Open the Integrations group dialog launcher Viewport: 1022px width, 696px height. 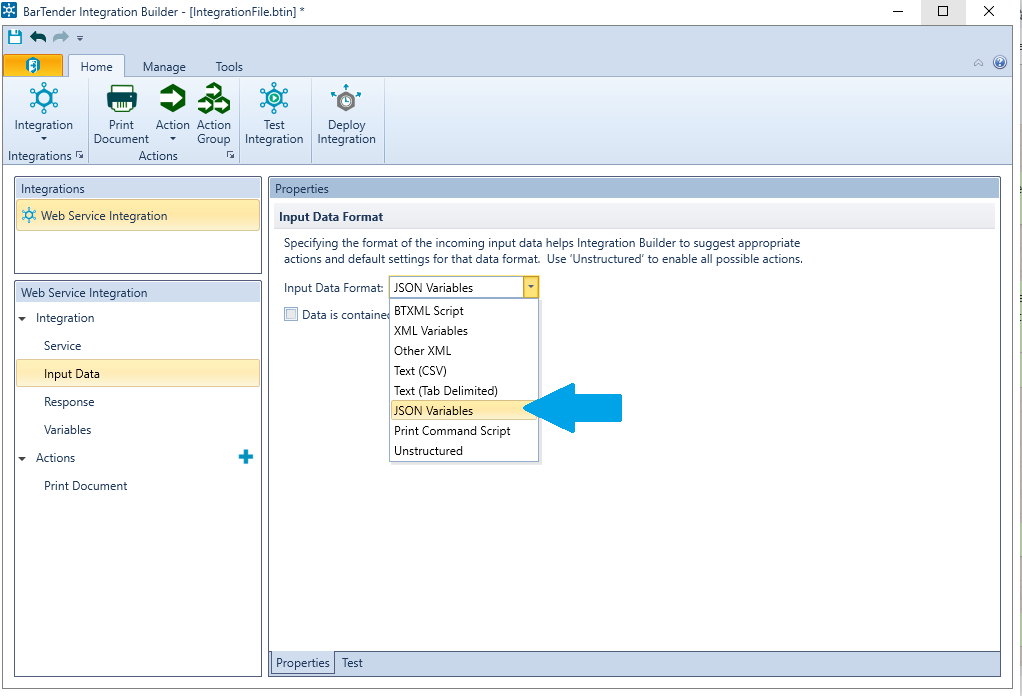click(x=80, y=155)
